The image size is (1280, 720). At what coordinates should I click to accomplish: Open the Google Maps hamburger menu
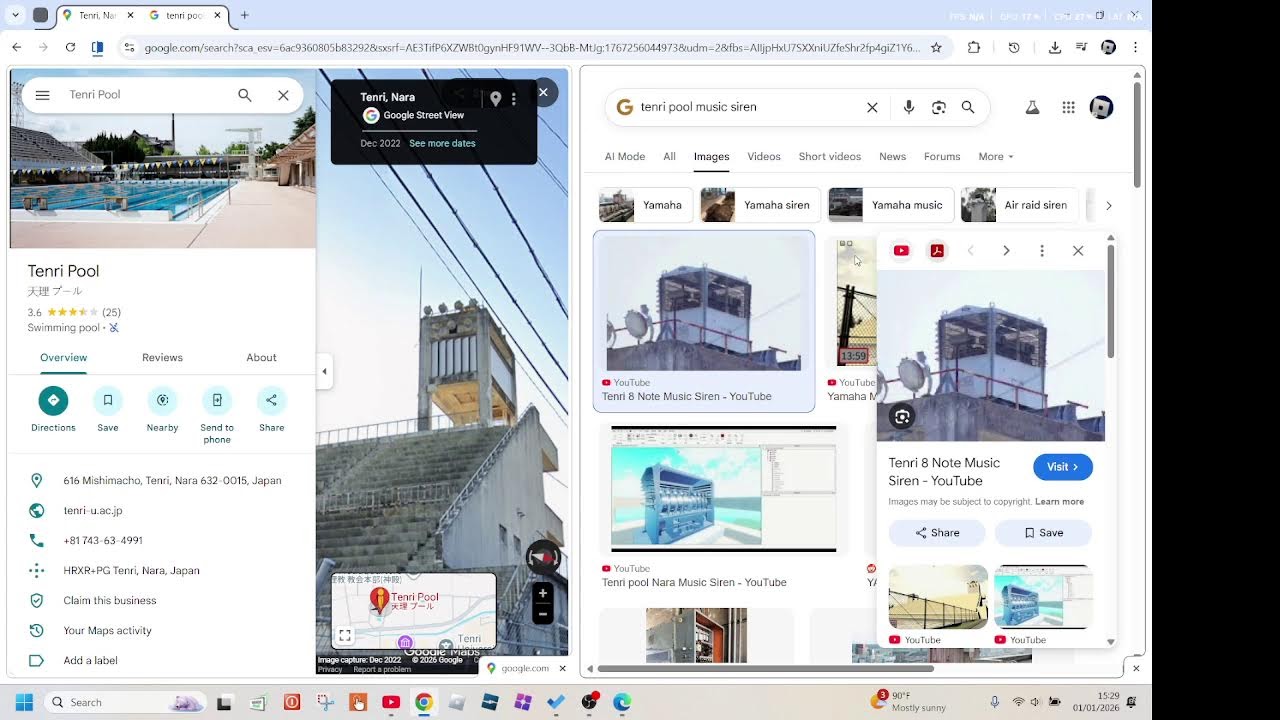pos(42,95)
